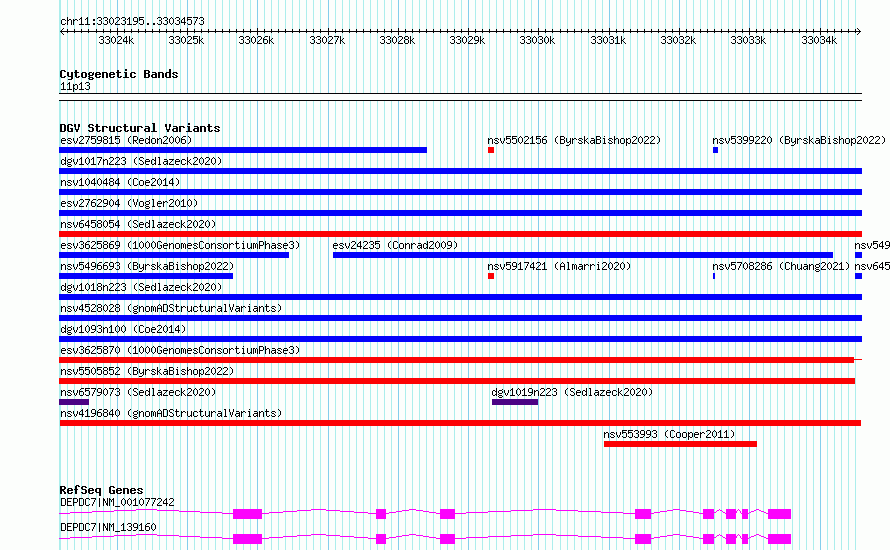
Task: Select the nsv5505852 (ByrskaBishop2022) red bar
Action: [457, 381]
